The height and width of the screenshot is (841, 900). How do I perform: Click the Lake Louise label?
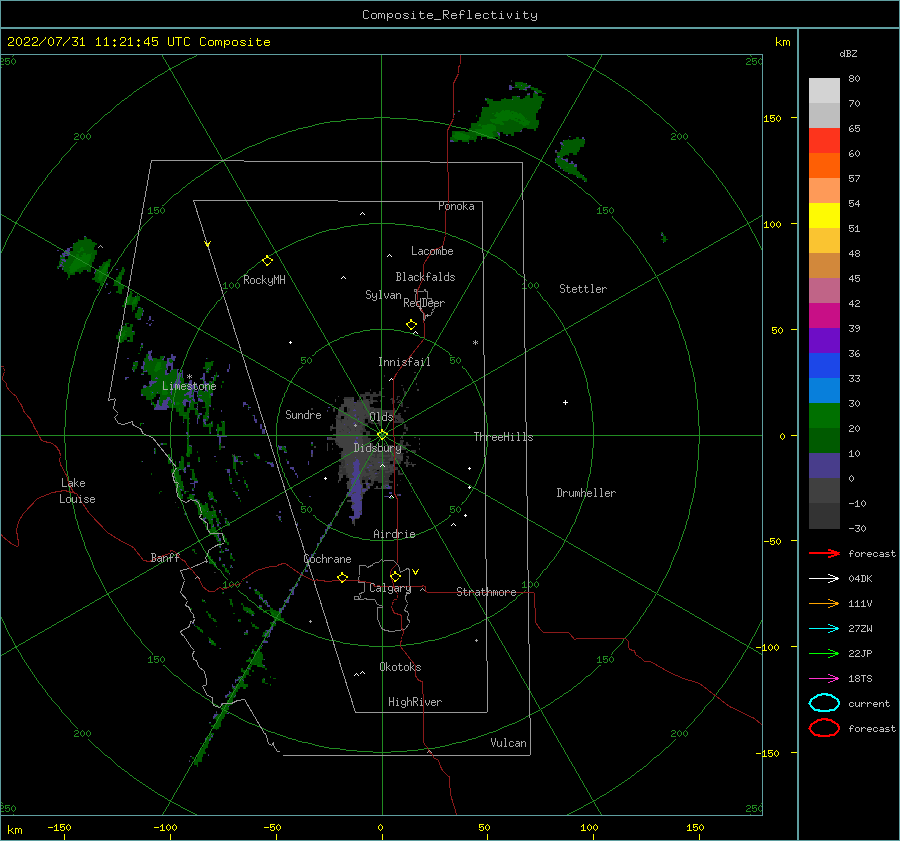(x=77, y=491)
